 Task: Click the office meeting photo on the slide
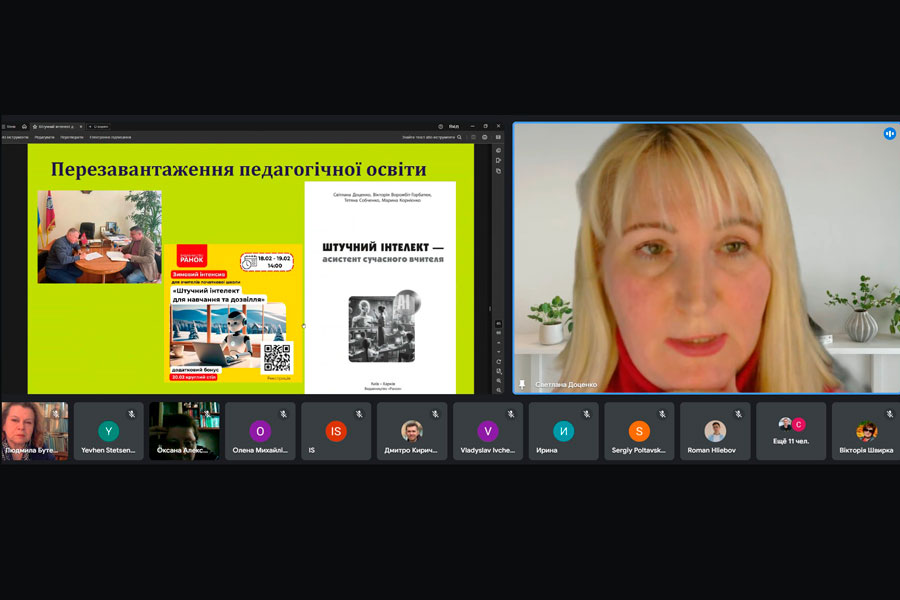pos(99,237)
